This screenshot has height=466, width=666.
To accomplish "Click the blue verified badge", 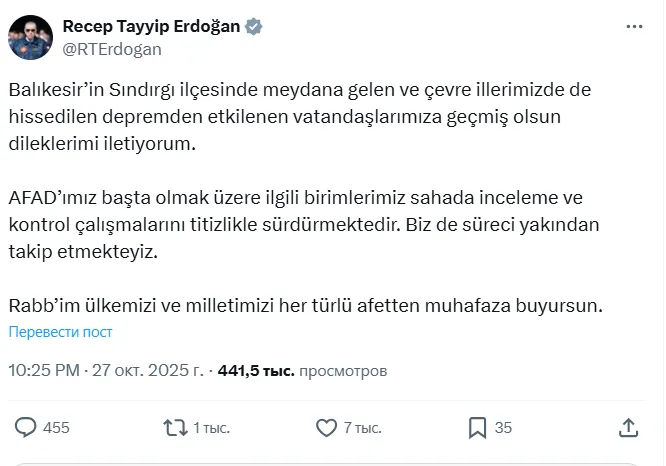I will coord(255,27).
